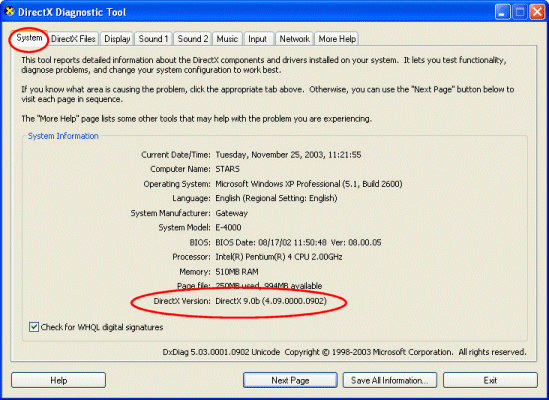This screenshot has height=400, width=549.
Task: Minimize the DirectX Diagnostic Tool window
Action: point(502,12)
